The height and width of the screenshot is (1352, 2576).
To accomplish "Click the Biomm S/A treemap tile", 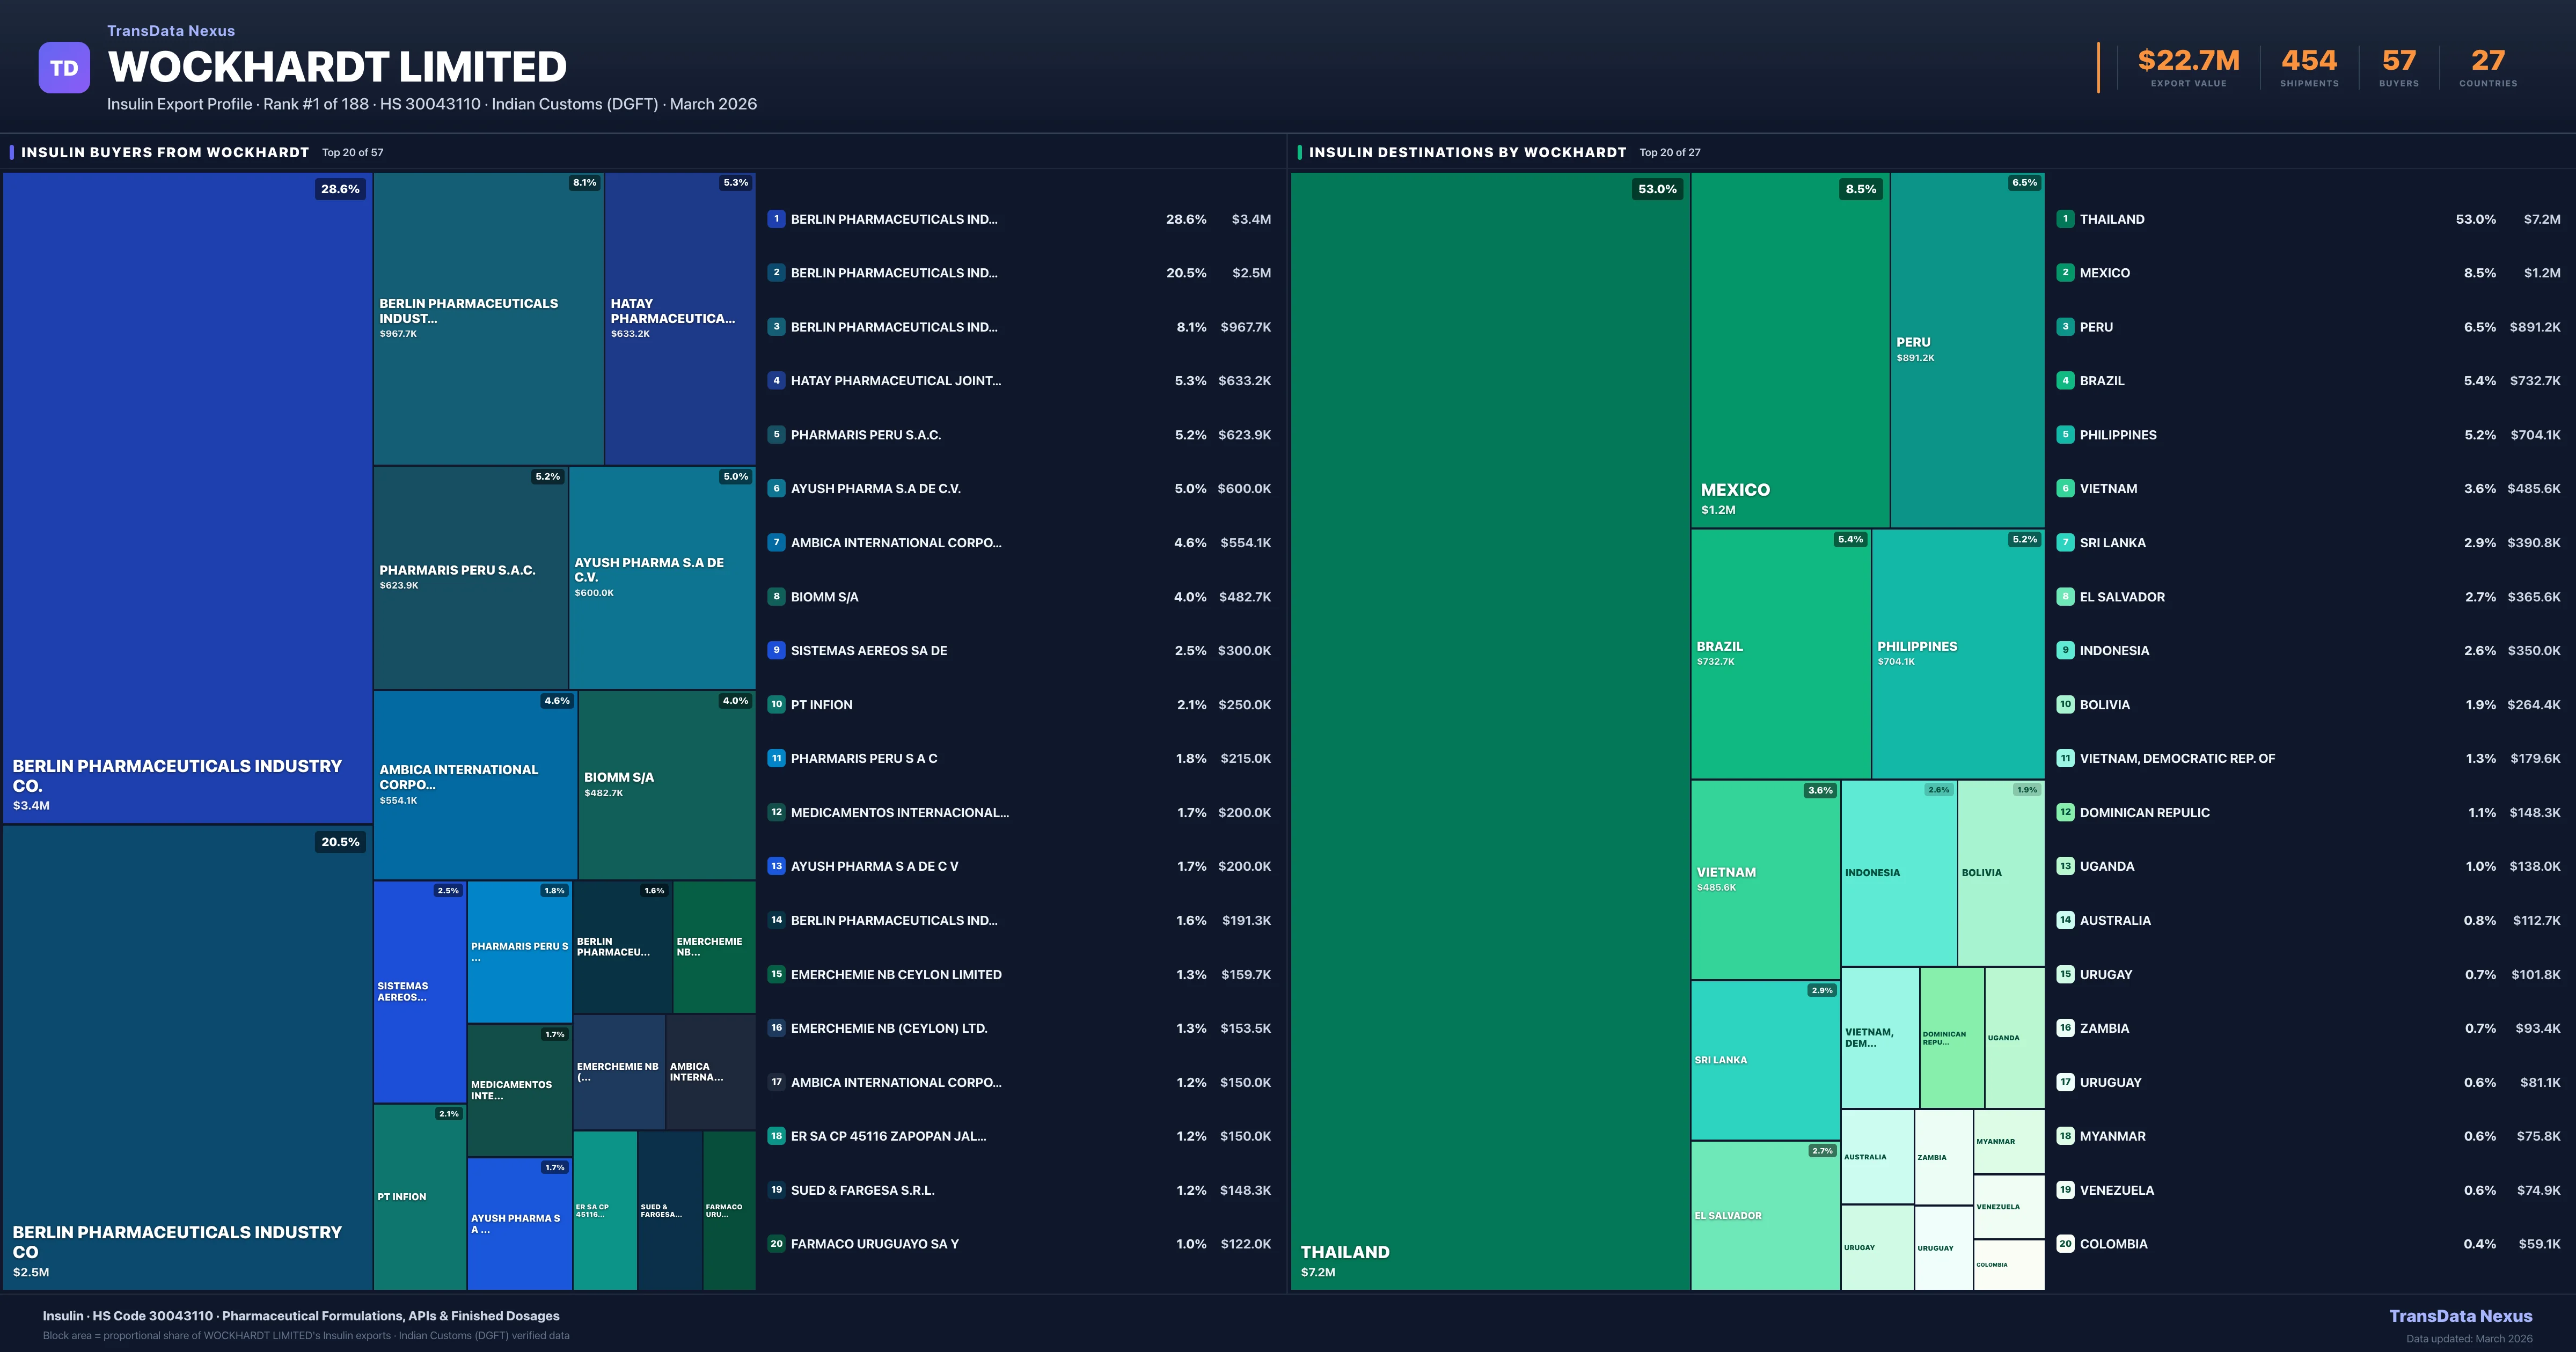I will pyautogui.click(x=666, y=784).
